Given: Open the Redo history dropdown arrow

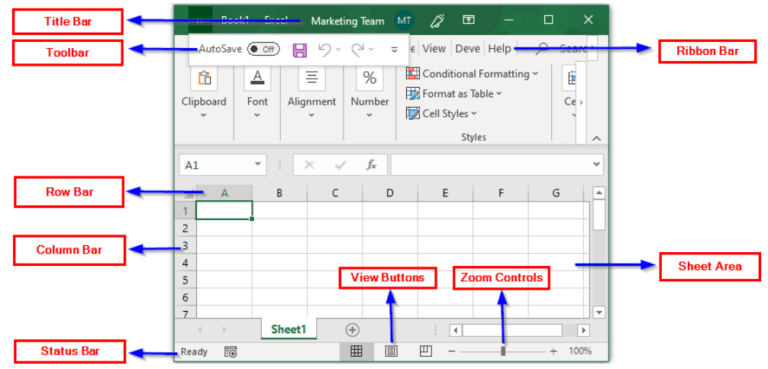Looking at the screenshot, I should [x=371, y=49].
